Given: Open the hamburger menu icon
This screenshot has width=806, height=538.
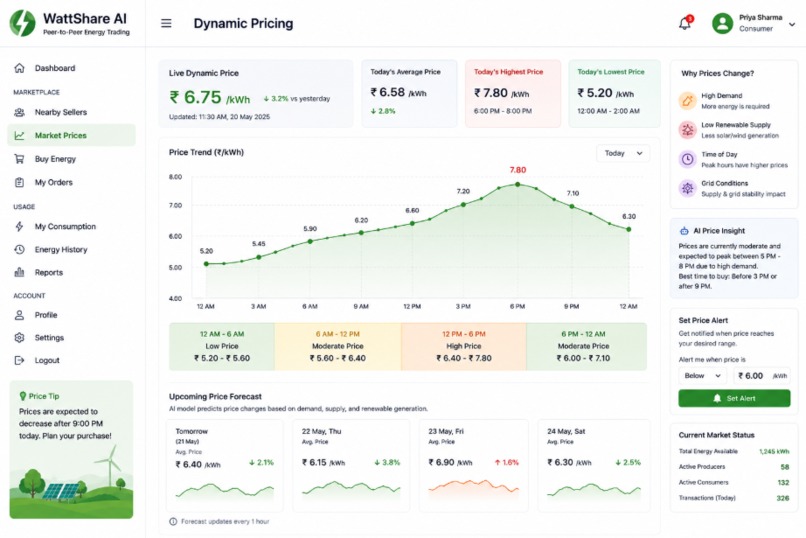Looking at the screenshot, I should (x=166, y=24).
